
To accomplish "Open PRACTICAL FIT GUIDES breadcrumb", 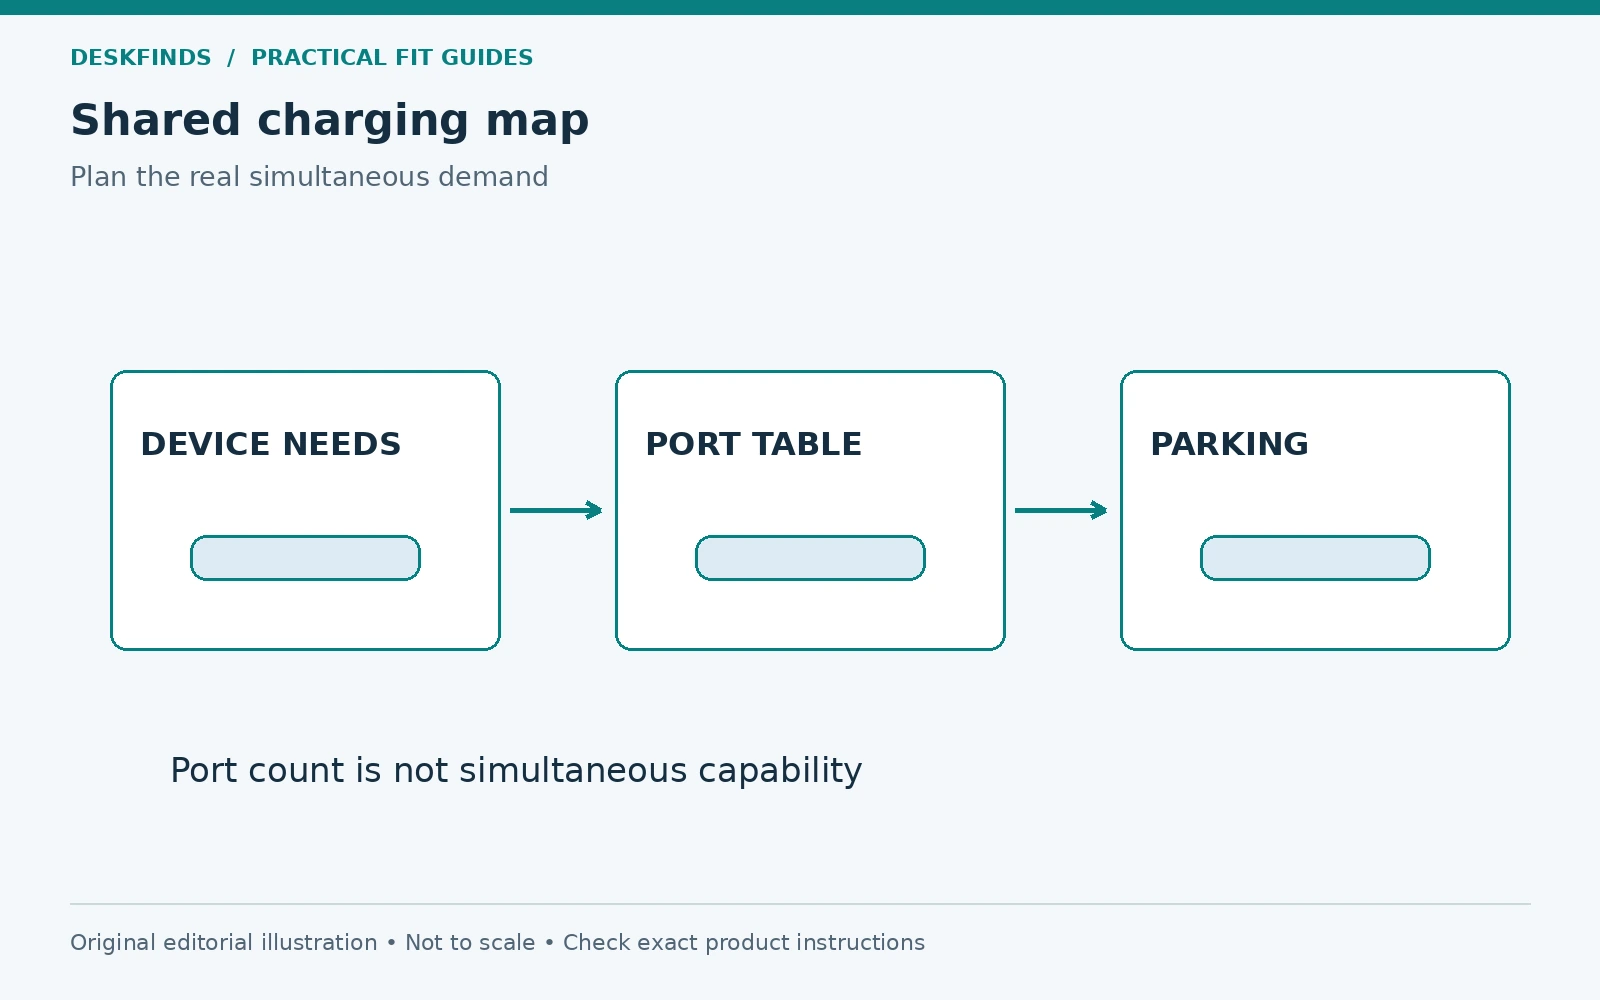I will pyautogui.click(x=392, y=58).
